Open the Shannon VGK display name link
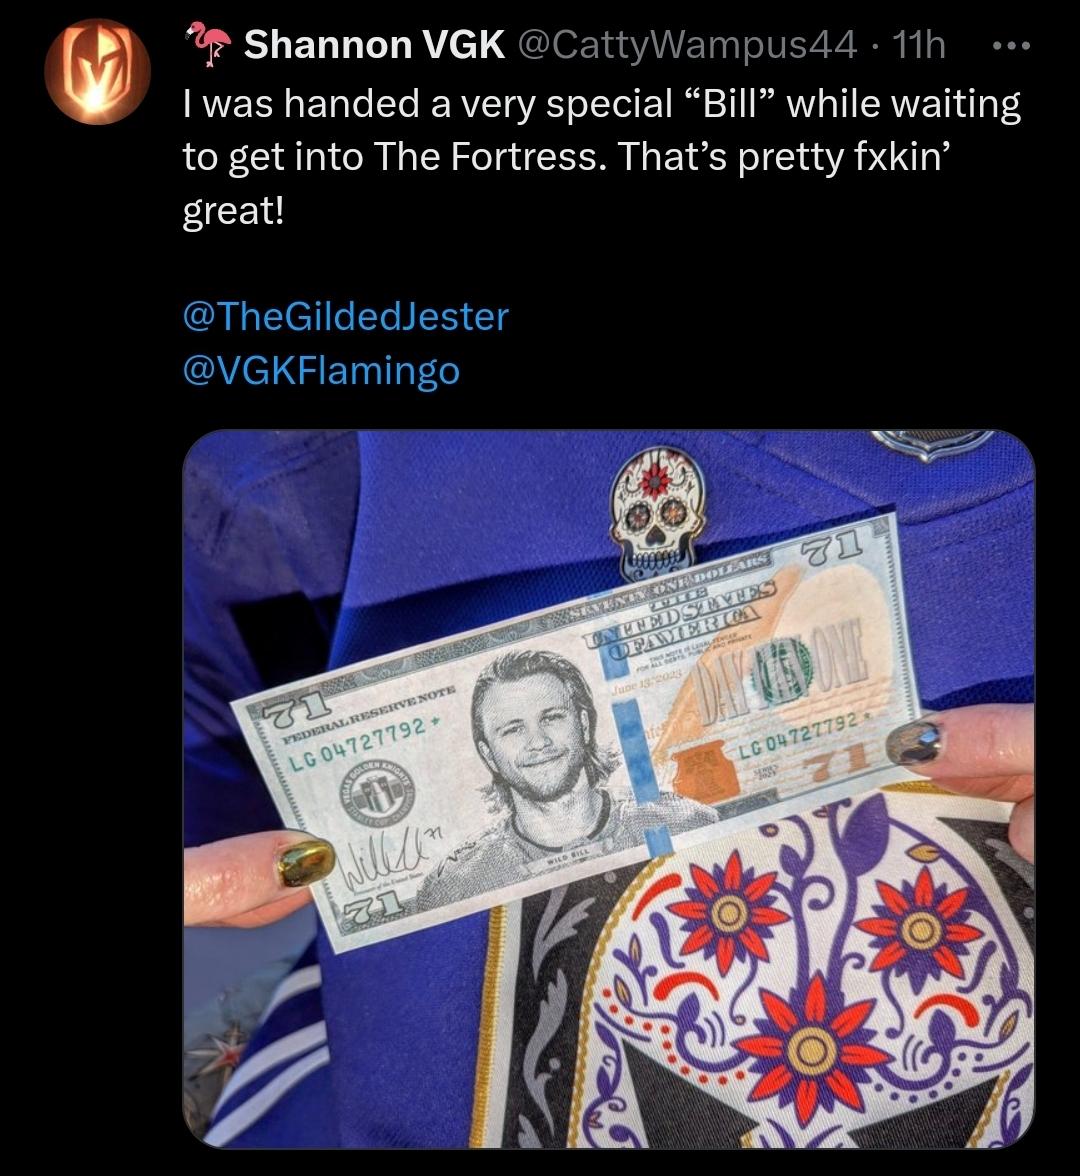 point(374,44)
